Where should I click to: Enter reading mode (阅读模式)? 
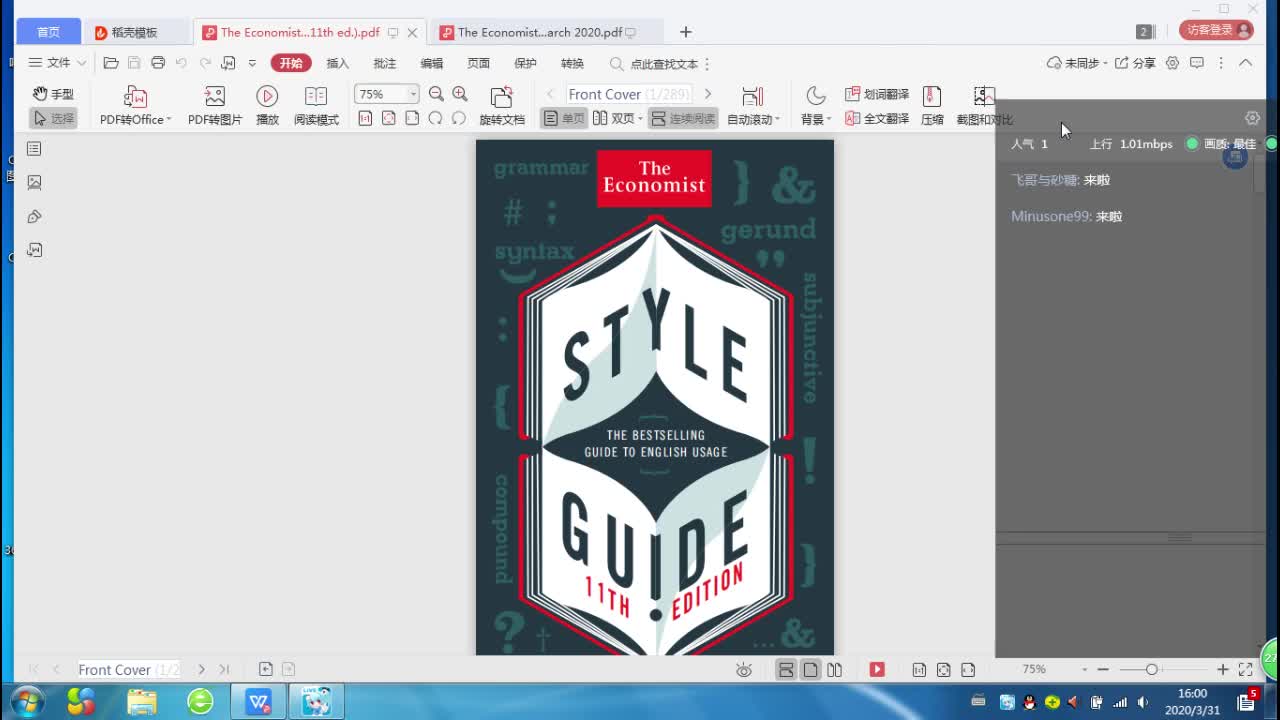pyautogui.click(x=316, y=106)
